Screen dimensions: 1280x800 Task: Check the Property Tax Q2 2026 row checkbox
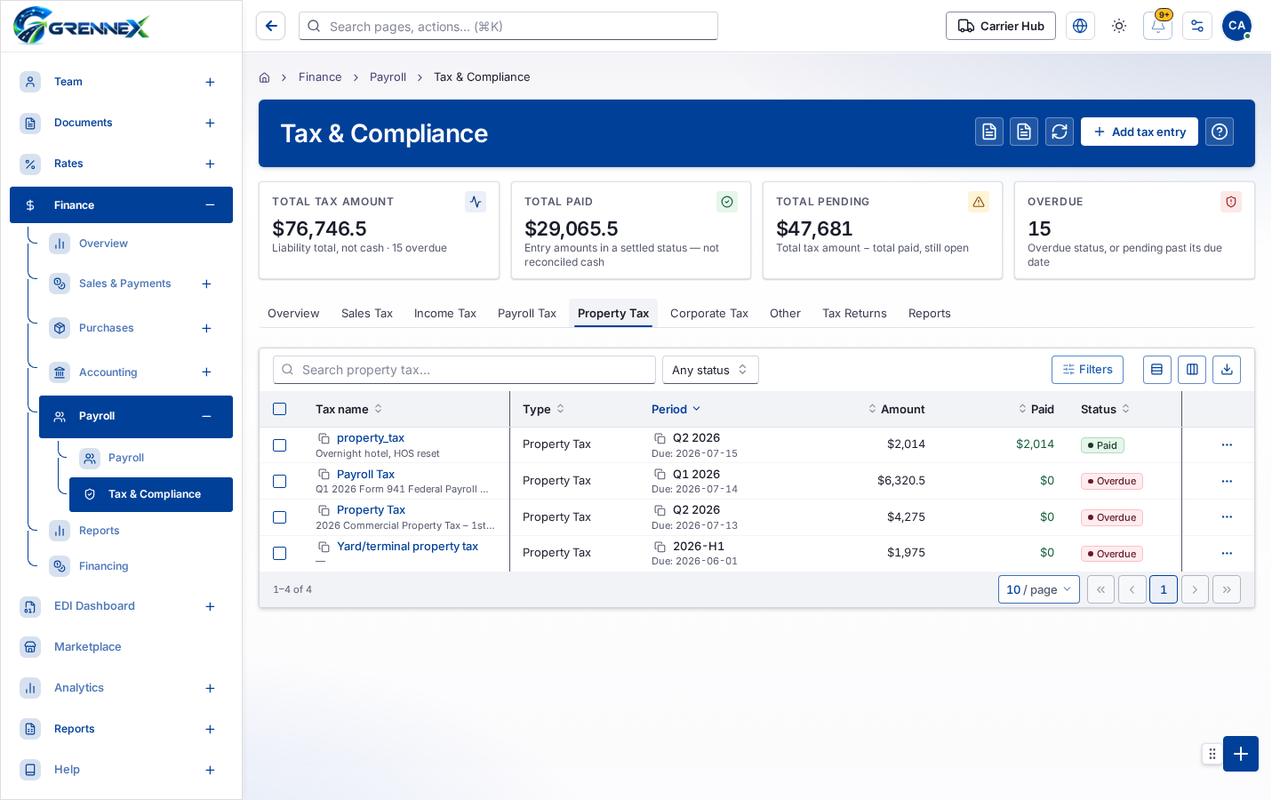coord(279,517)
